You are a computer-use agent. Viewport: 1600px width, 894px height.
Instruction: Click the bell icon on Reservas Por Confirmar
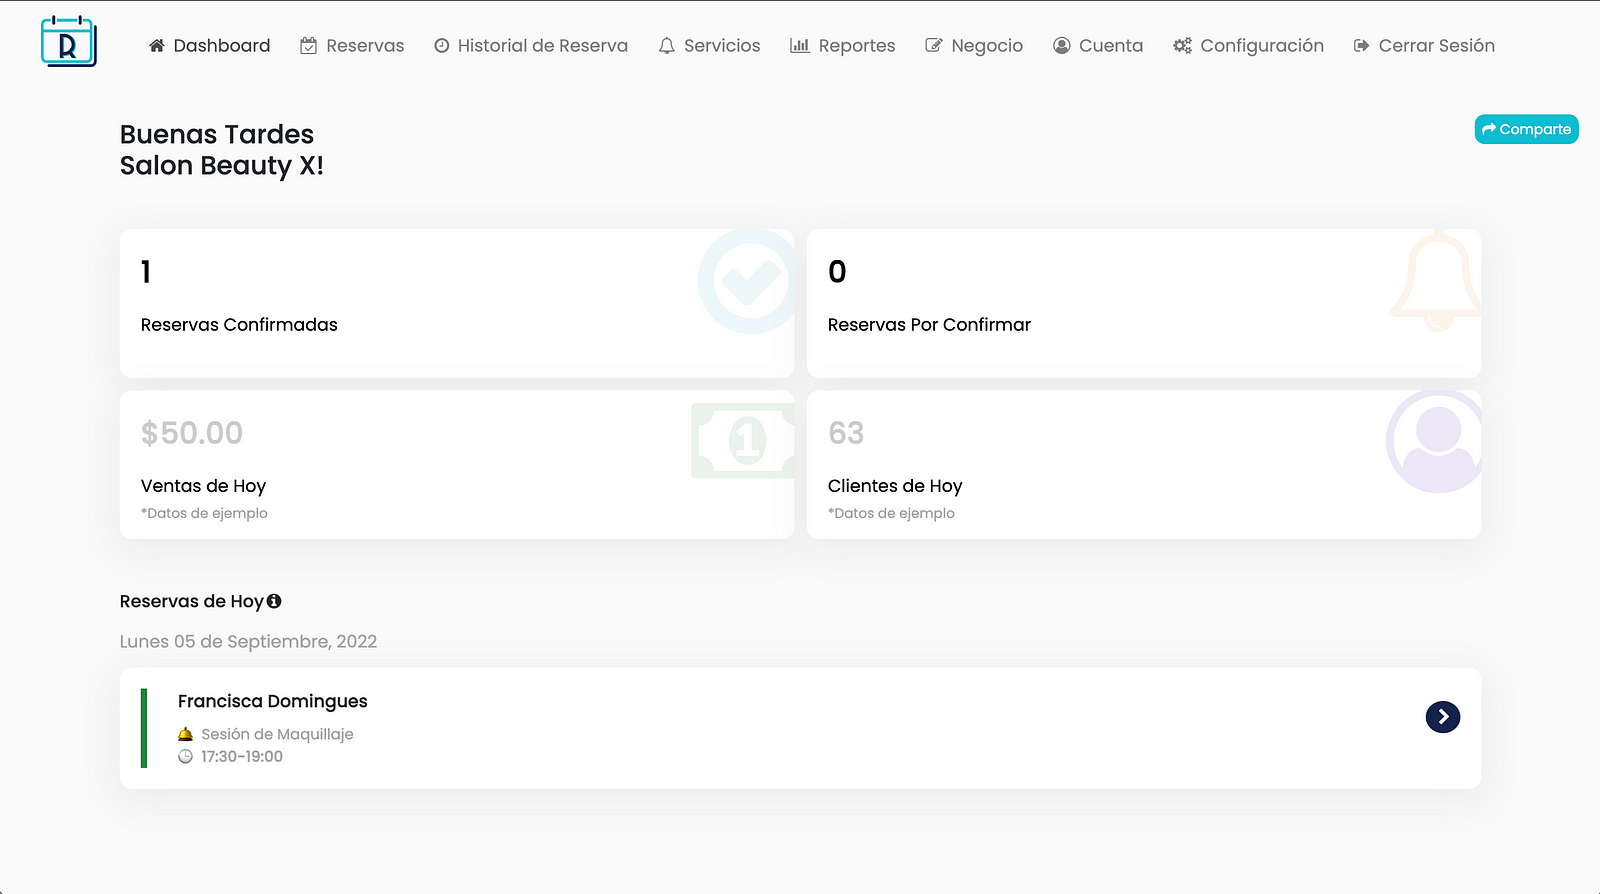coord(1437,281)
